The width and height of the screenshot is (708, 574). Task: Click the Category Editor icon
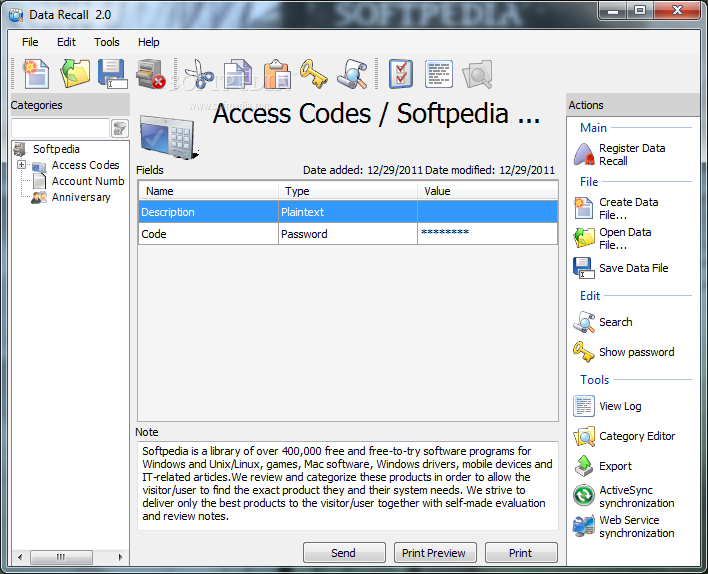click(584, 436)
